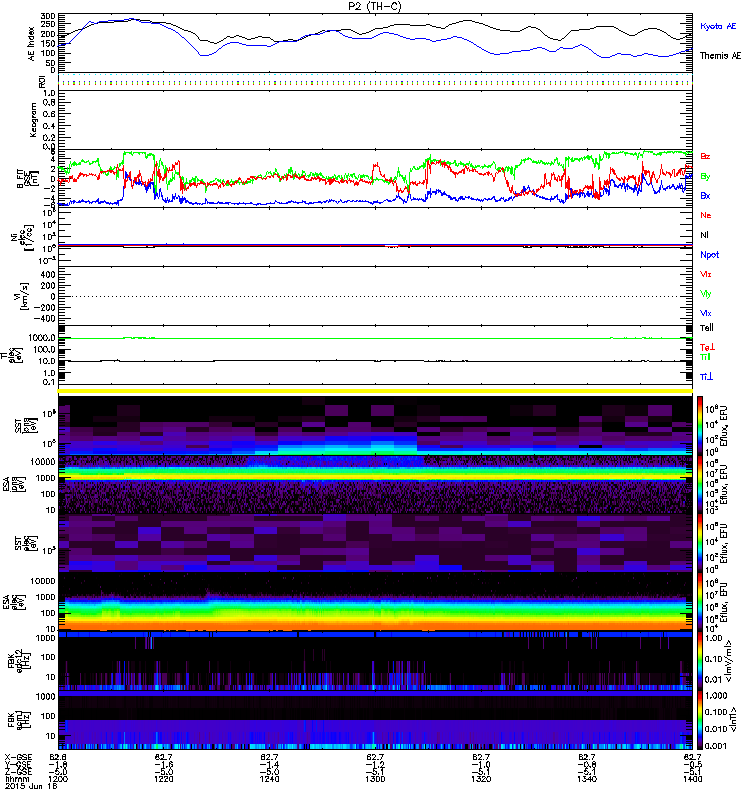This screenshot has height=800, width=750.
Task: Click the green Viy legend label
Action: (706, 294)
